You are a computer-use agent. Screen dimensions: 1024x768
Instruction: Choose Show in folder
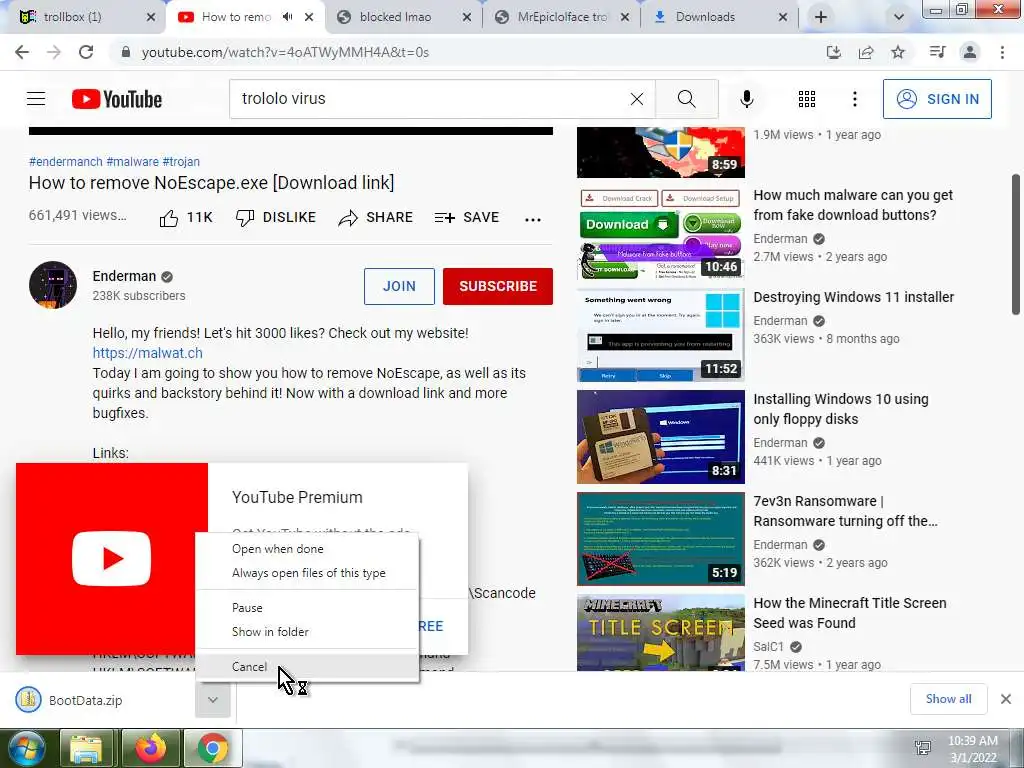click(307, 632)
